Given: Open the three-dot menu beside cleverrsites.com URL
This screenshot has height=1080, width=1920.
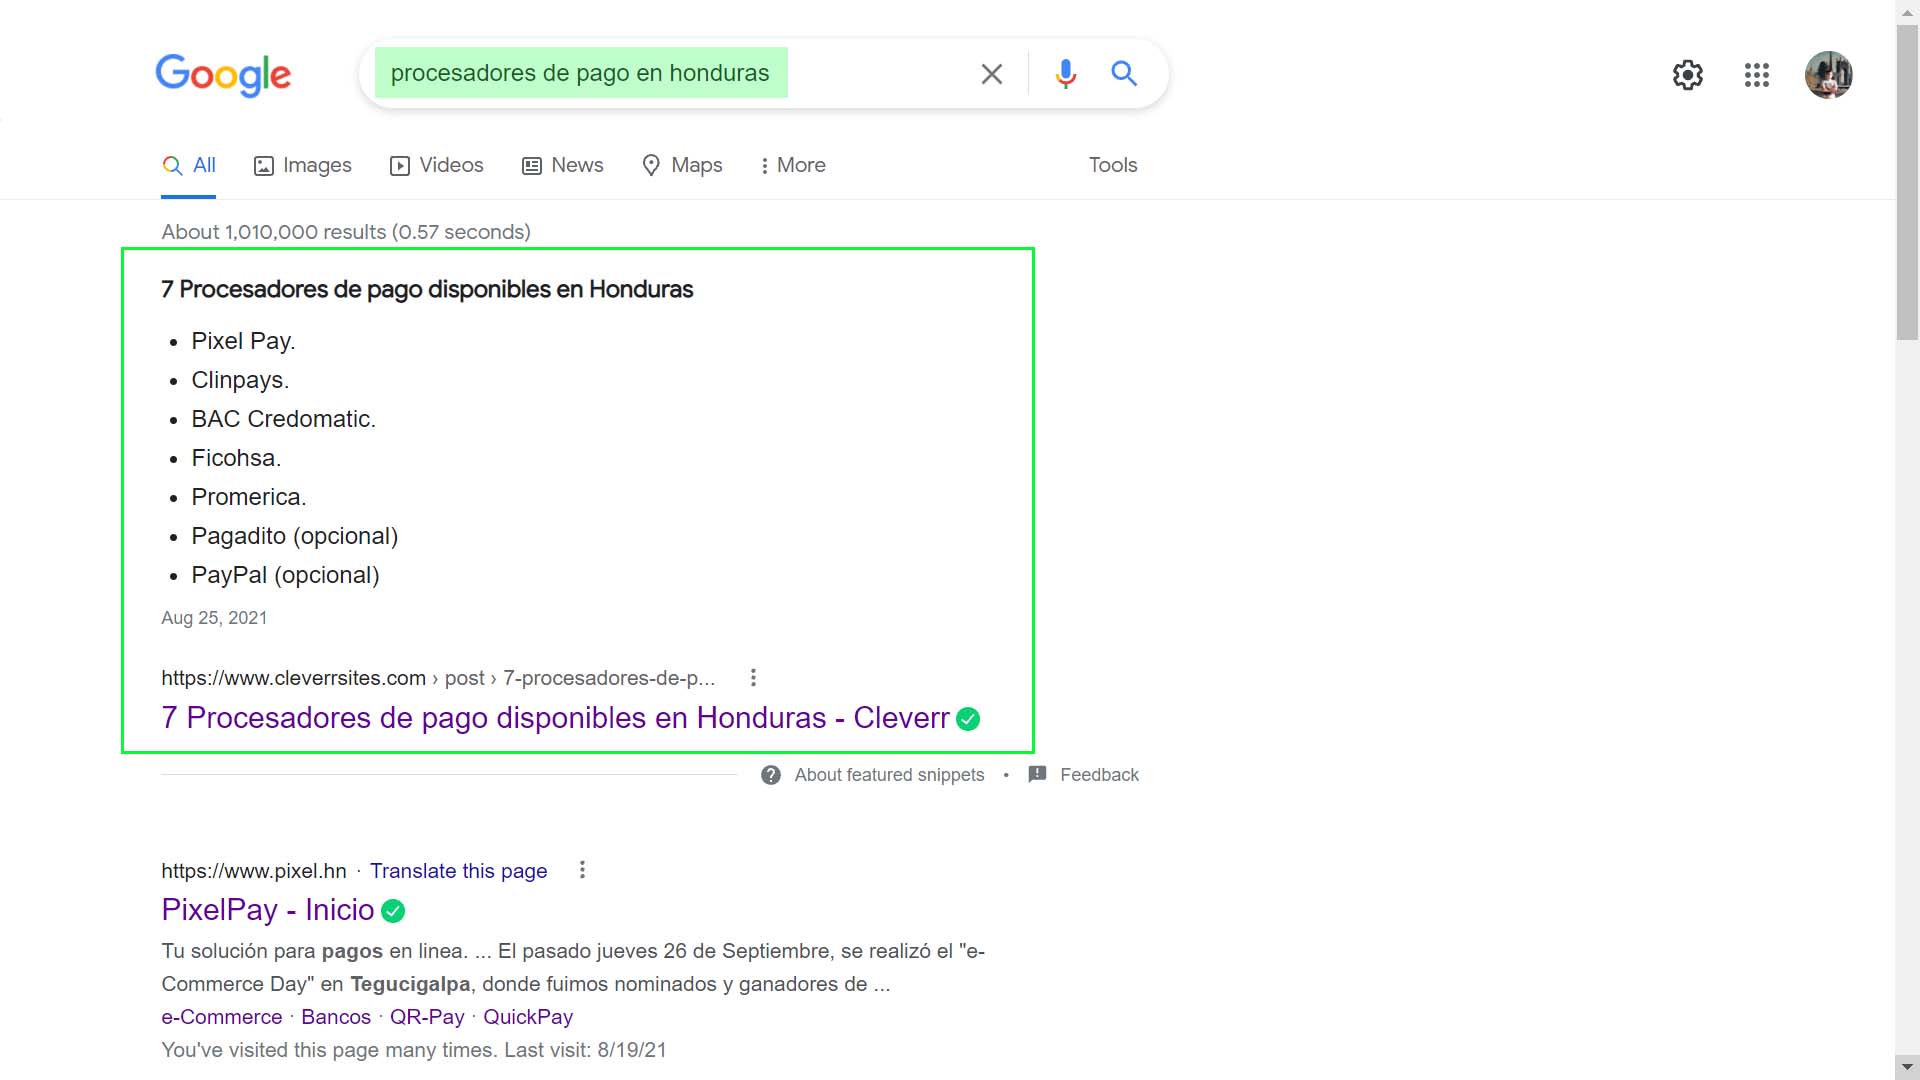Looking at the screenshot, I should point(753,678).
